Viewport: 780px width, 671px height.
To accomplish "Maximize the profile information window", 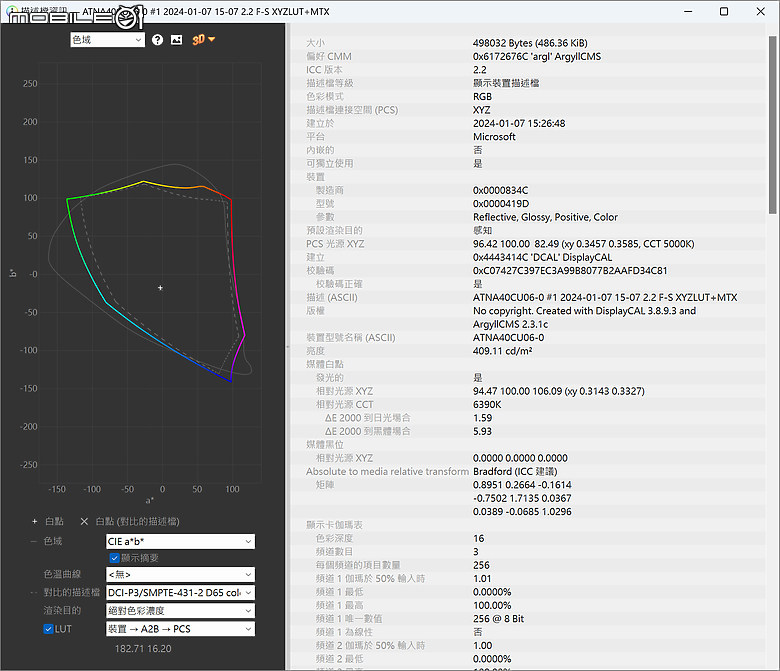I will point(724,11).
